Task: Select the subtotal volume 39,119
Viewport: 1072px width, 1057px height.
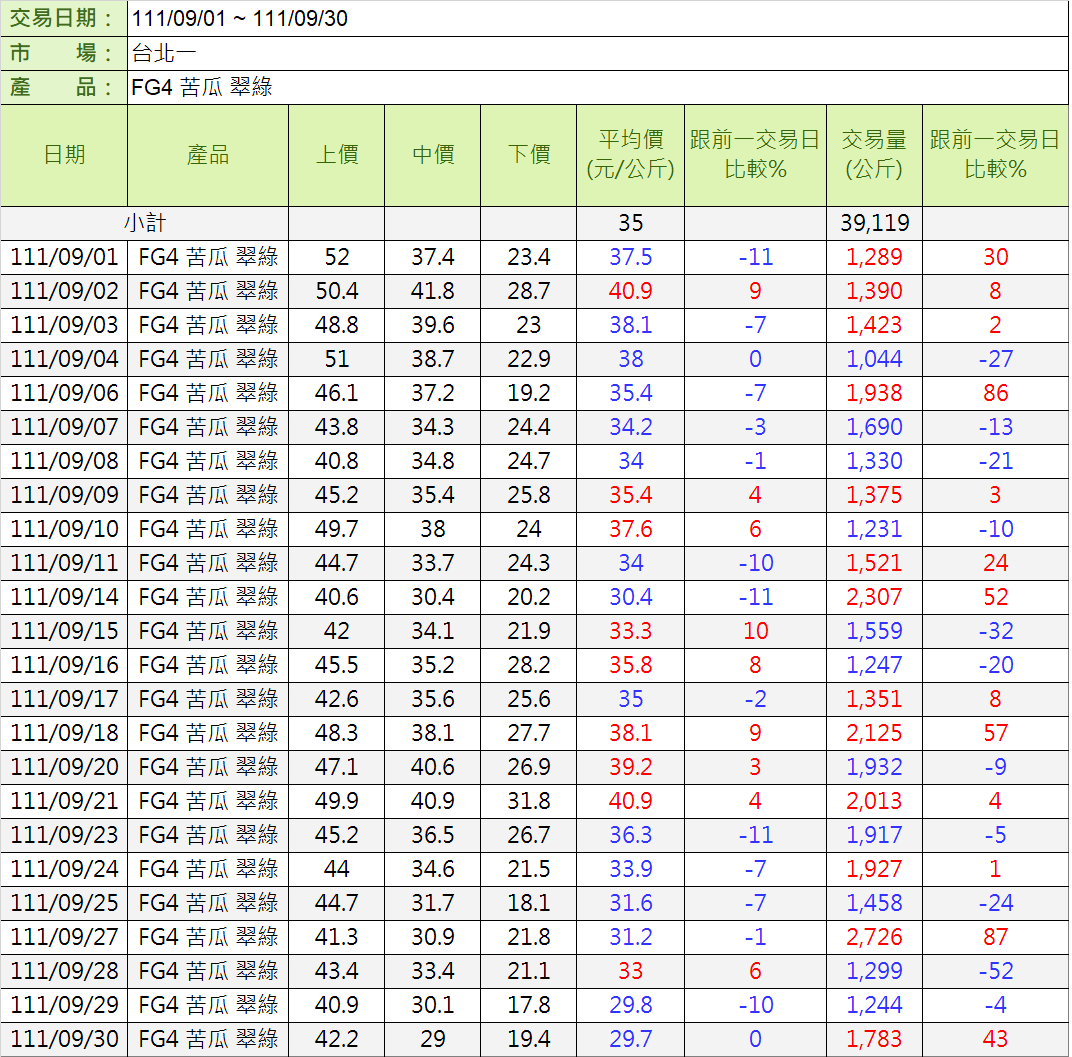Action: tap(873, 223)
